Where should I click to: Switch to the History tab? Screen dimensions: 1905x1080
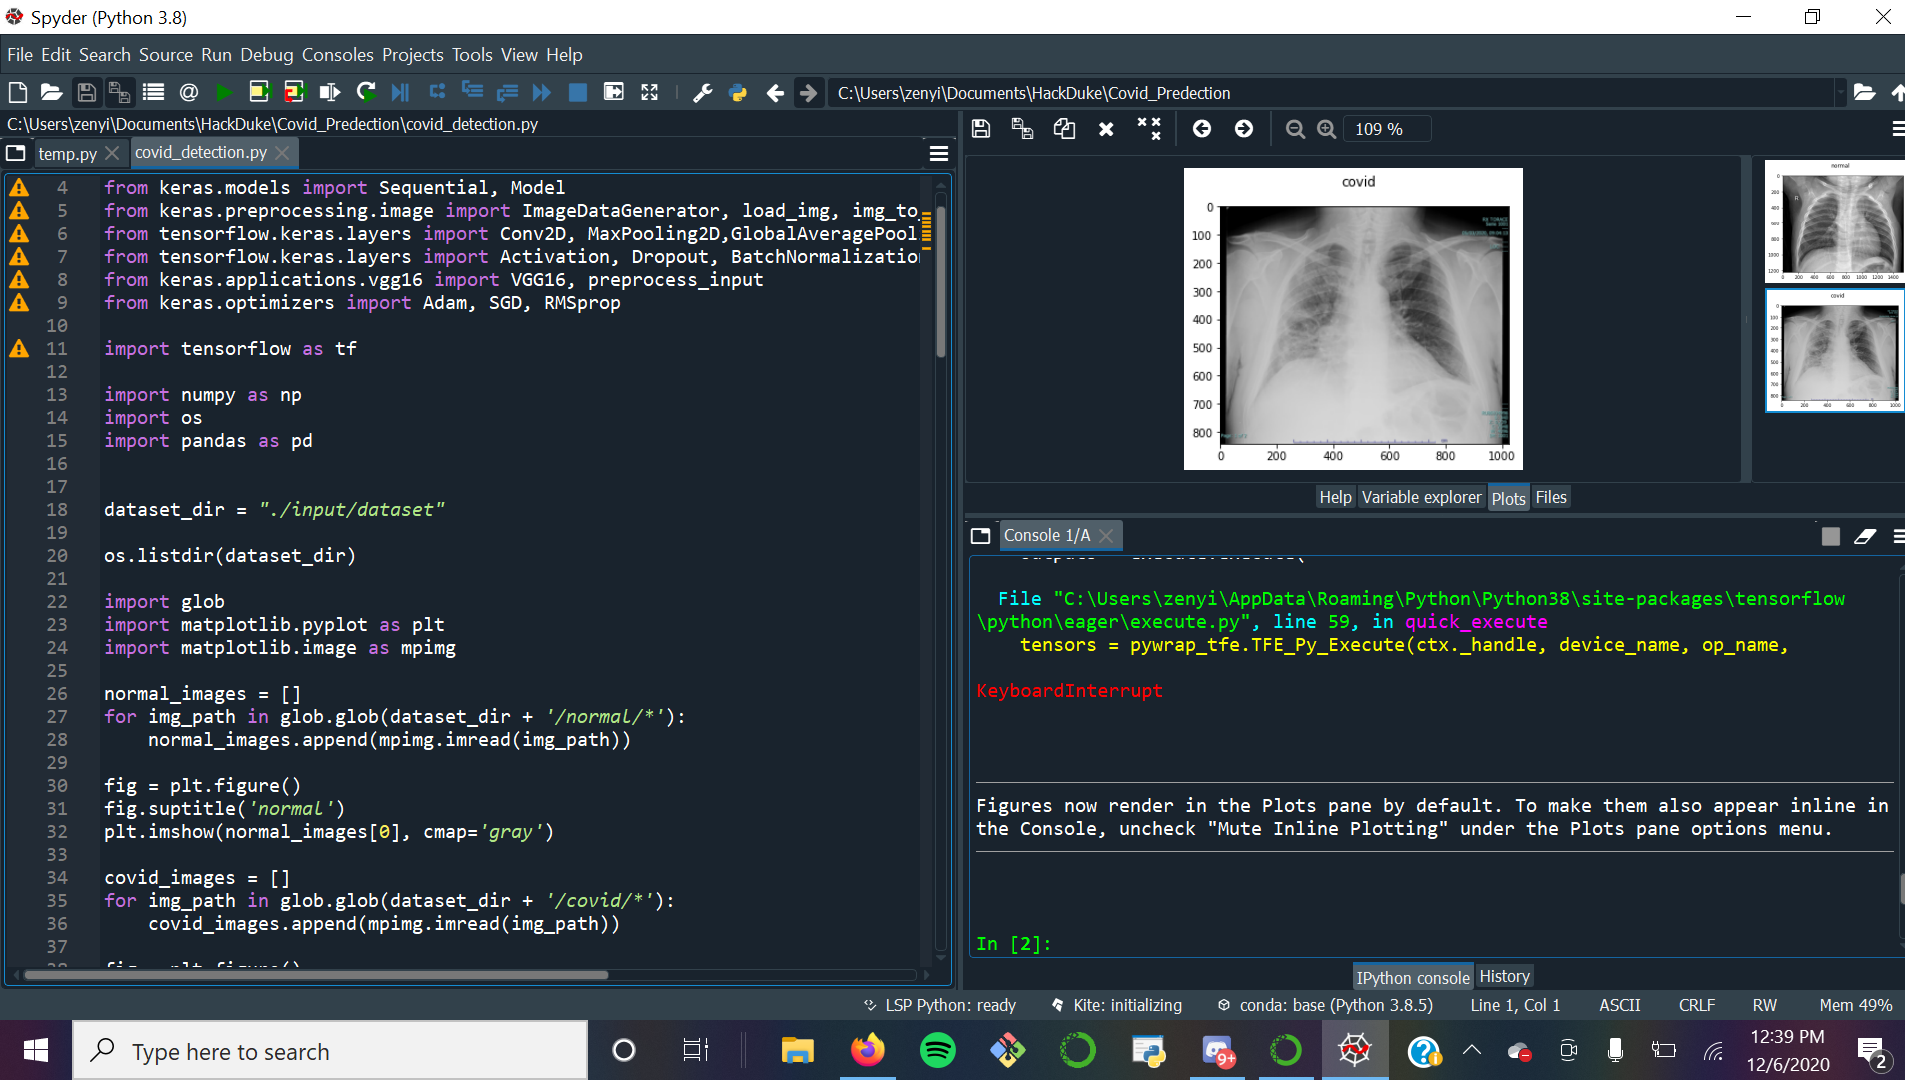coord(1504,976)
